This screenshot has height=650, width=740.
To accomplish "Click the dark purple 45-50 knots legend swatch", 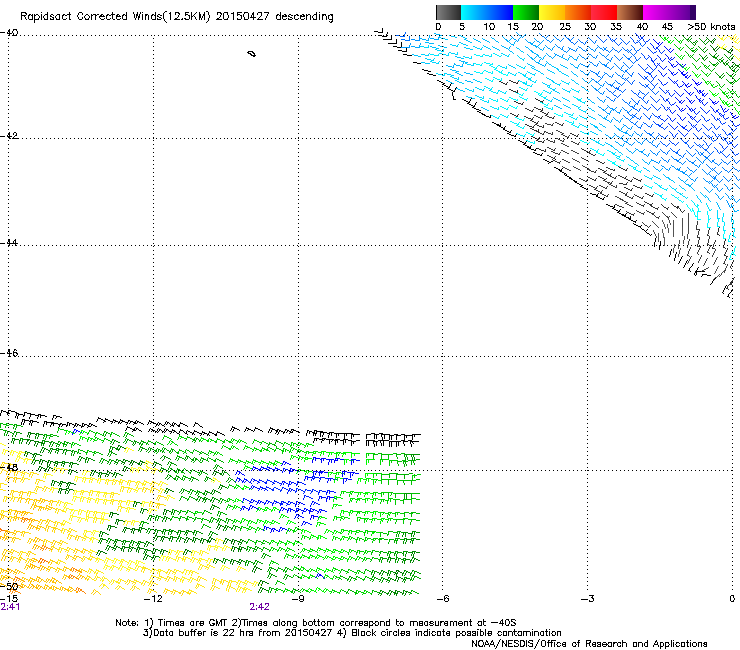I will [682, 12].
